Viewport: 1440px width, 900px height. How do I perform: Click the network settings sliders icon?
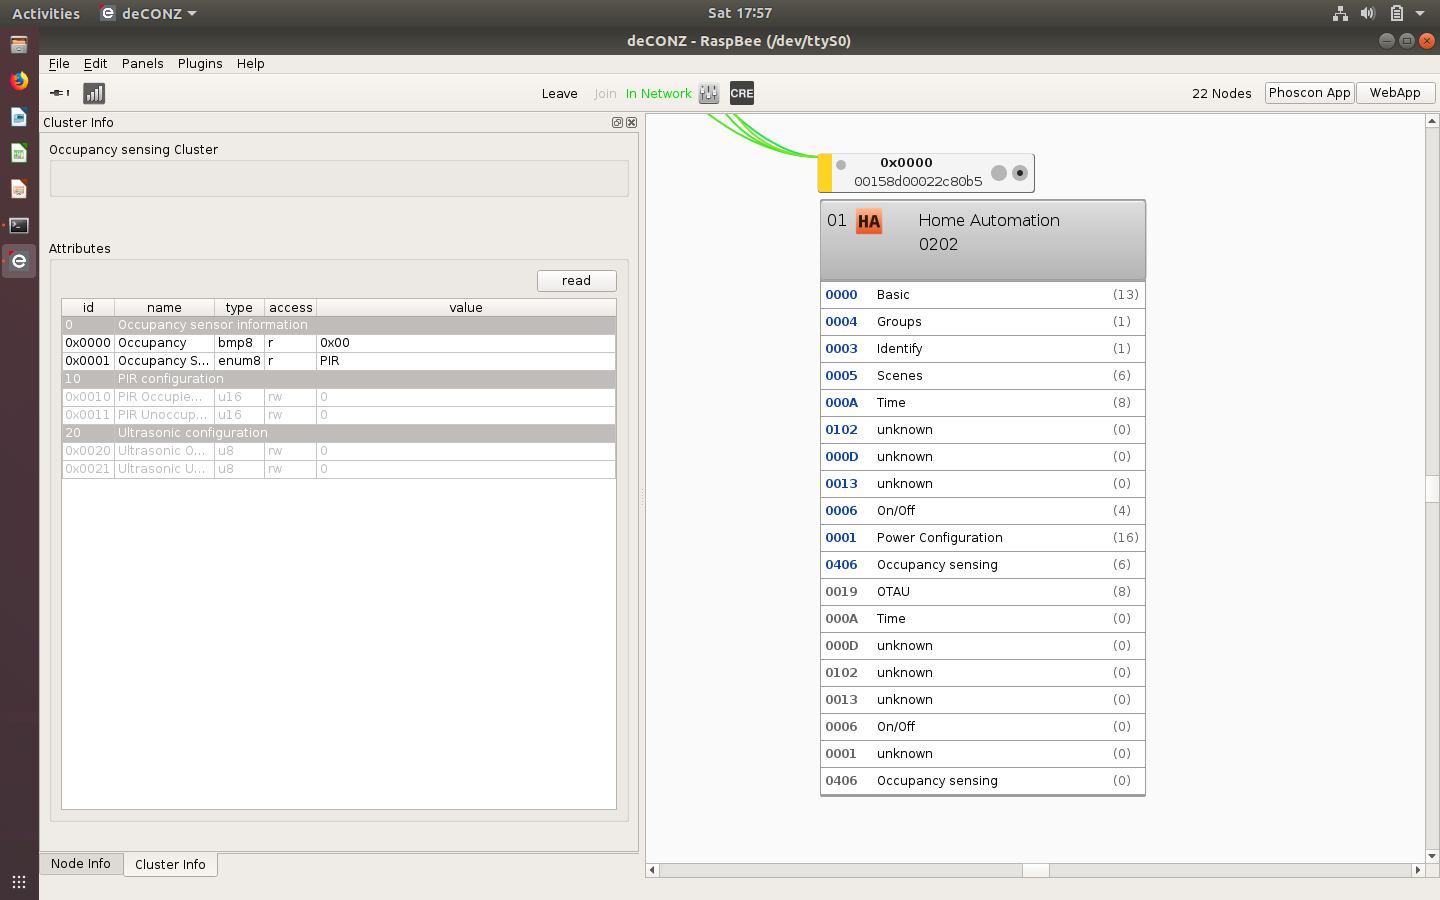[x=709, y=93]
